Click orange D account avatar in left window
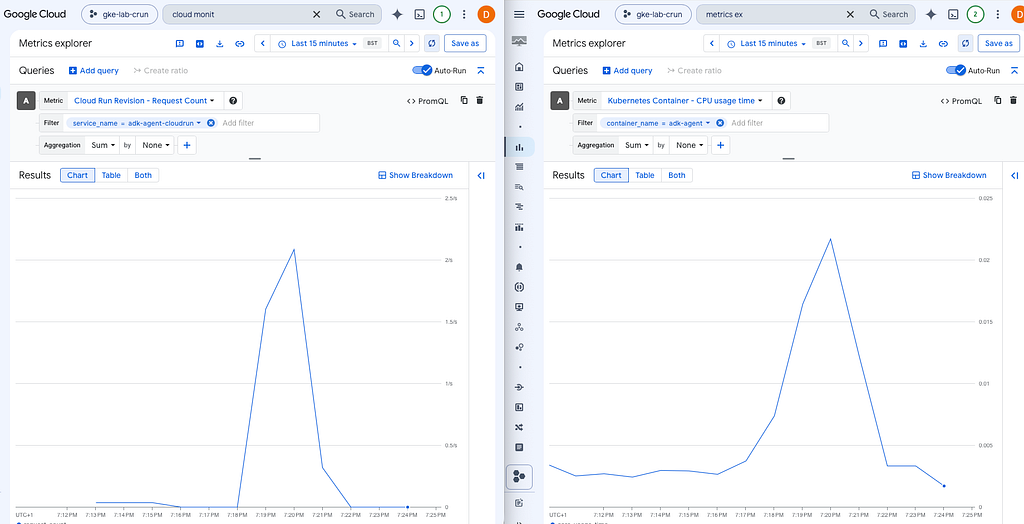The width and height of the screenshot is (1024, 524). (487, 14)
